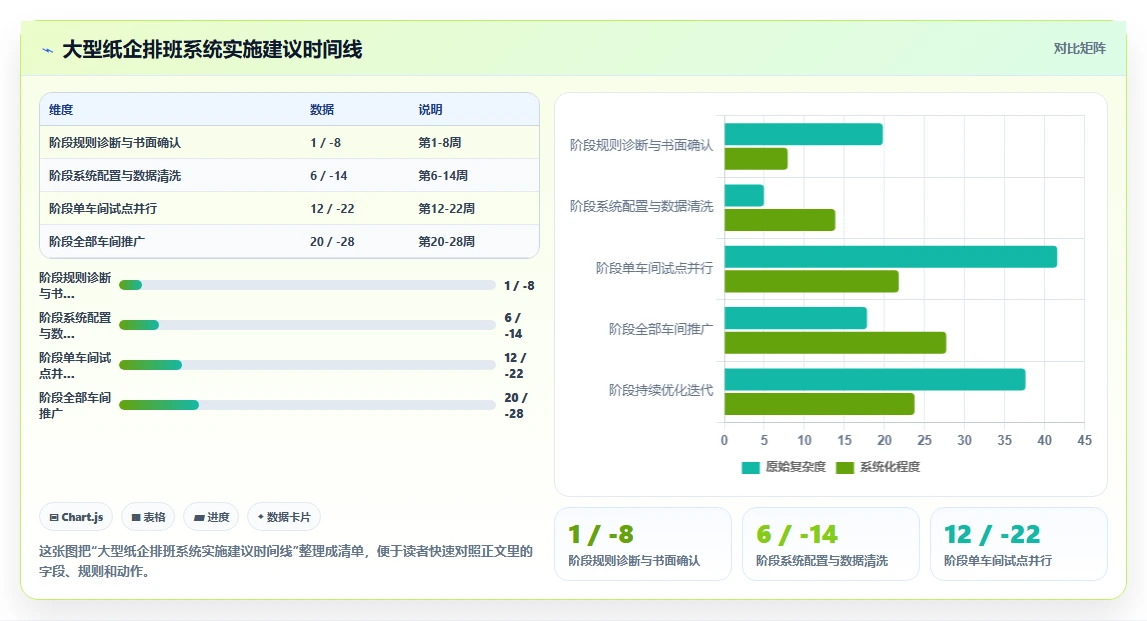Click the 对比矩阵 label
The width and height of the screenshot is (1147, 621).
1079,48
